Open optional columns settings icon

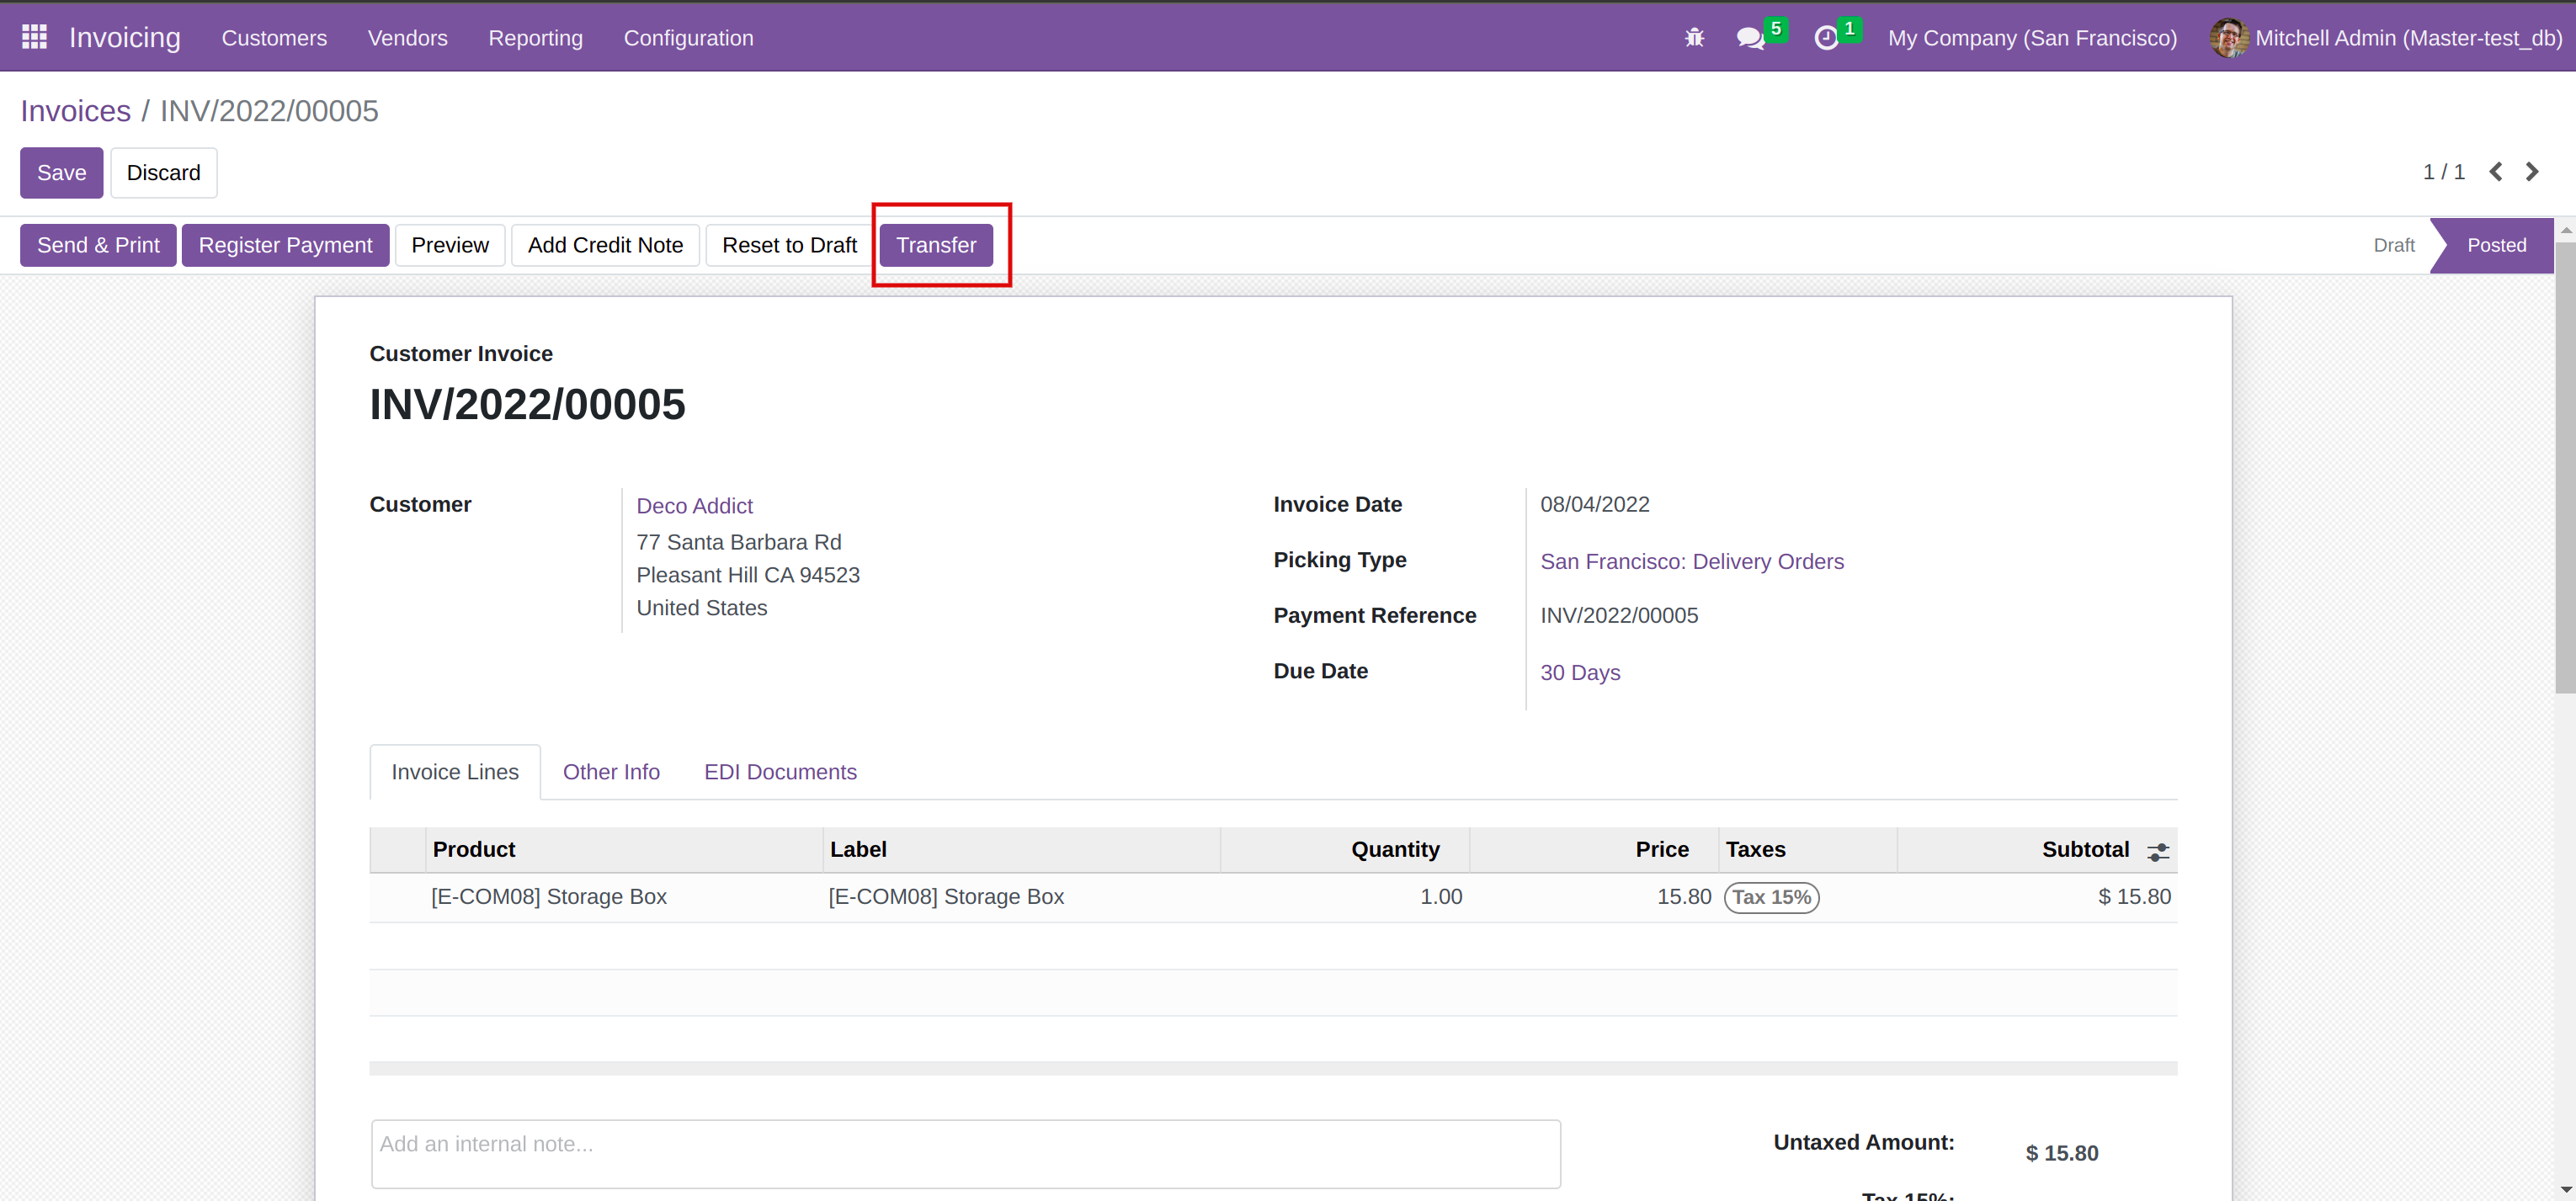pyautogui.click(x=2158, y=851)
